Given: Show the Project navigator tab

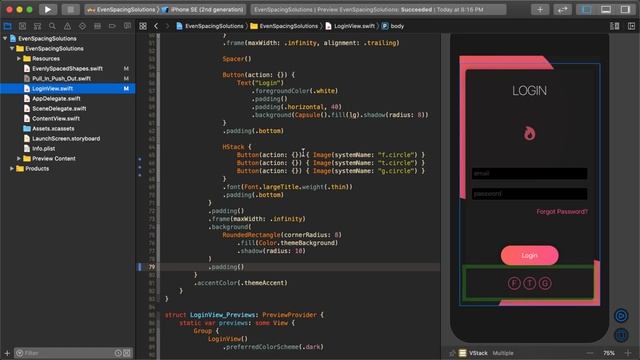Looking at the screenshot, I should [7, 26].
